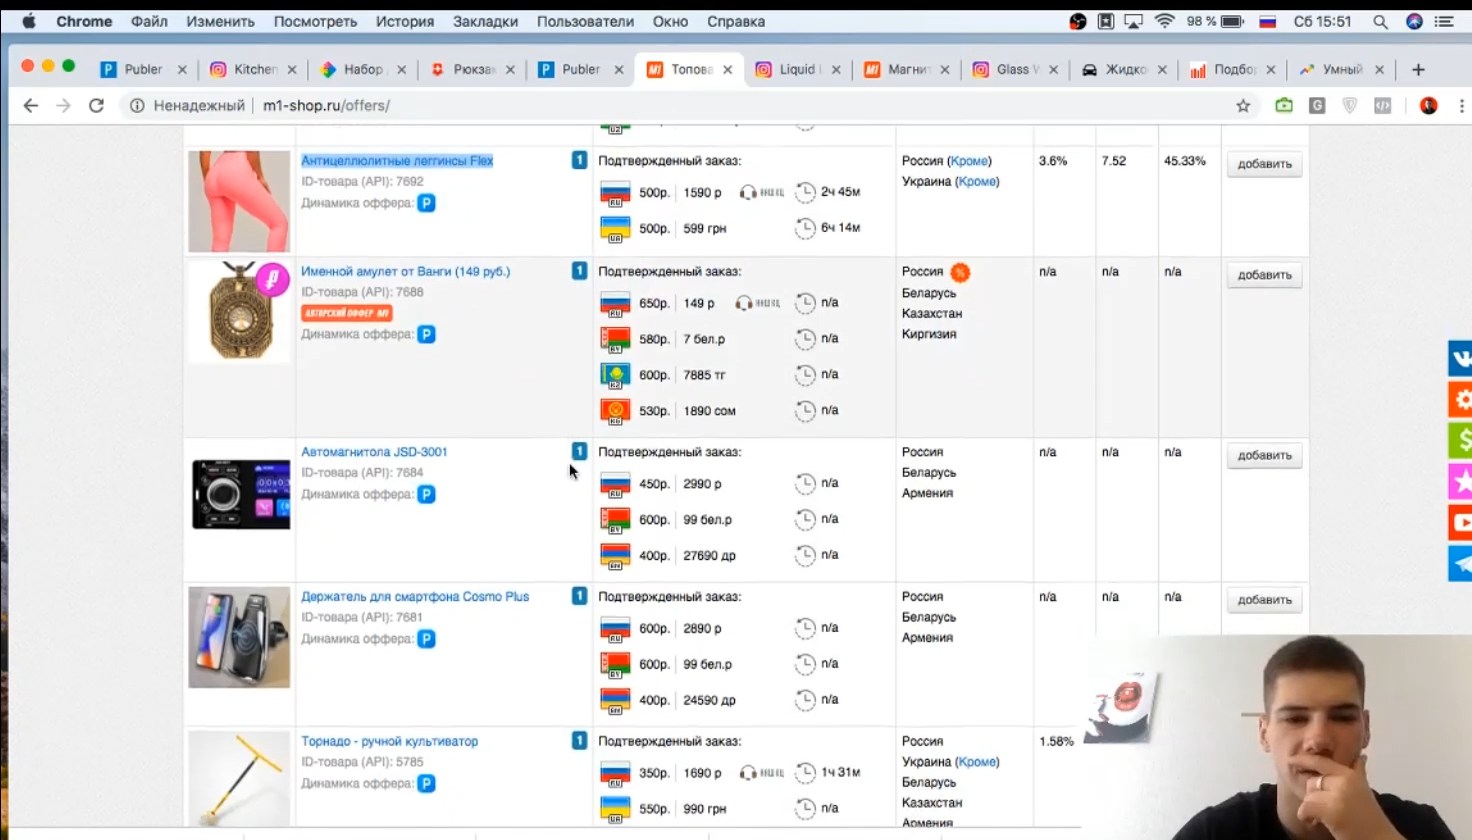
Task: Open the YouTube sidebar widget icon
Action: click(1461, 522)
